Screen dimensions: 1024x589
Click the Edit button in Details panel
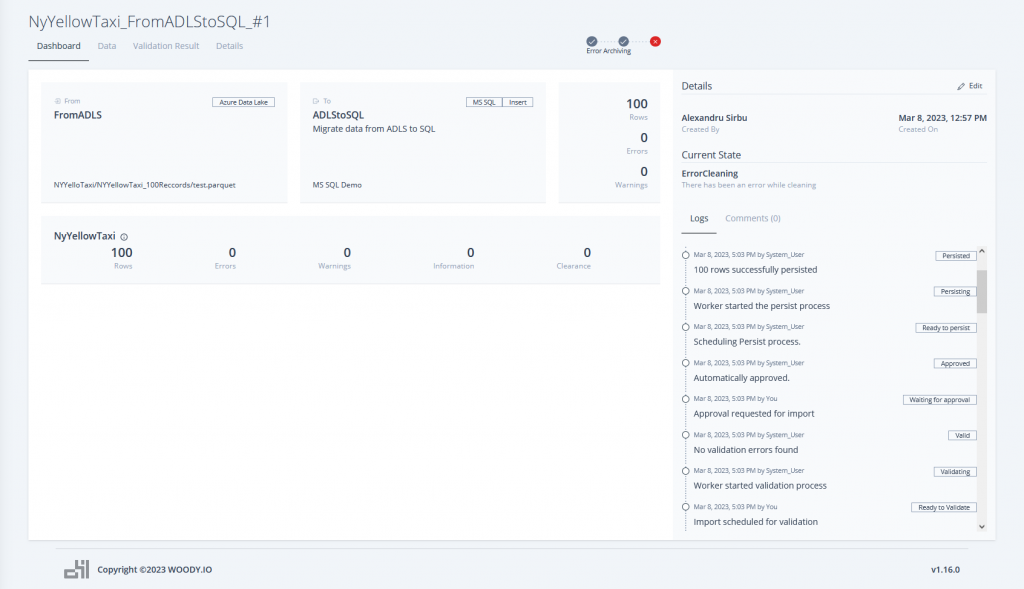969,86
